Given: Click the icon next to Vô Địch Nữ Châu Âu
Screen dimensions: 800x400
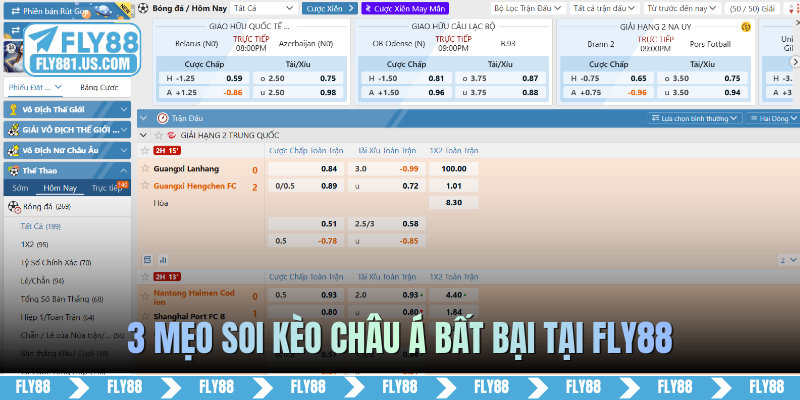Looking at the screenshot, I should pos(14,150).
